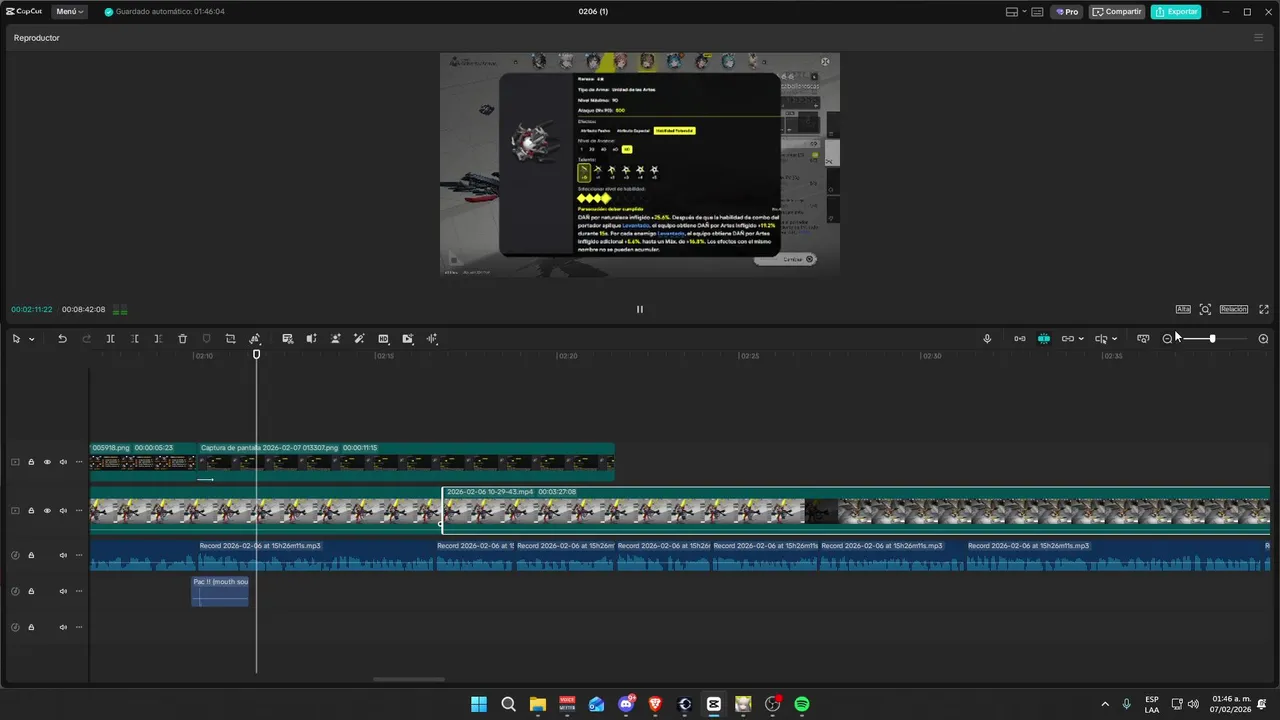This screenshot has height=720, width=1280.
Task: Zoom in timeline with plus magnifier
Action: pos(1263,339)
